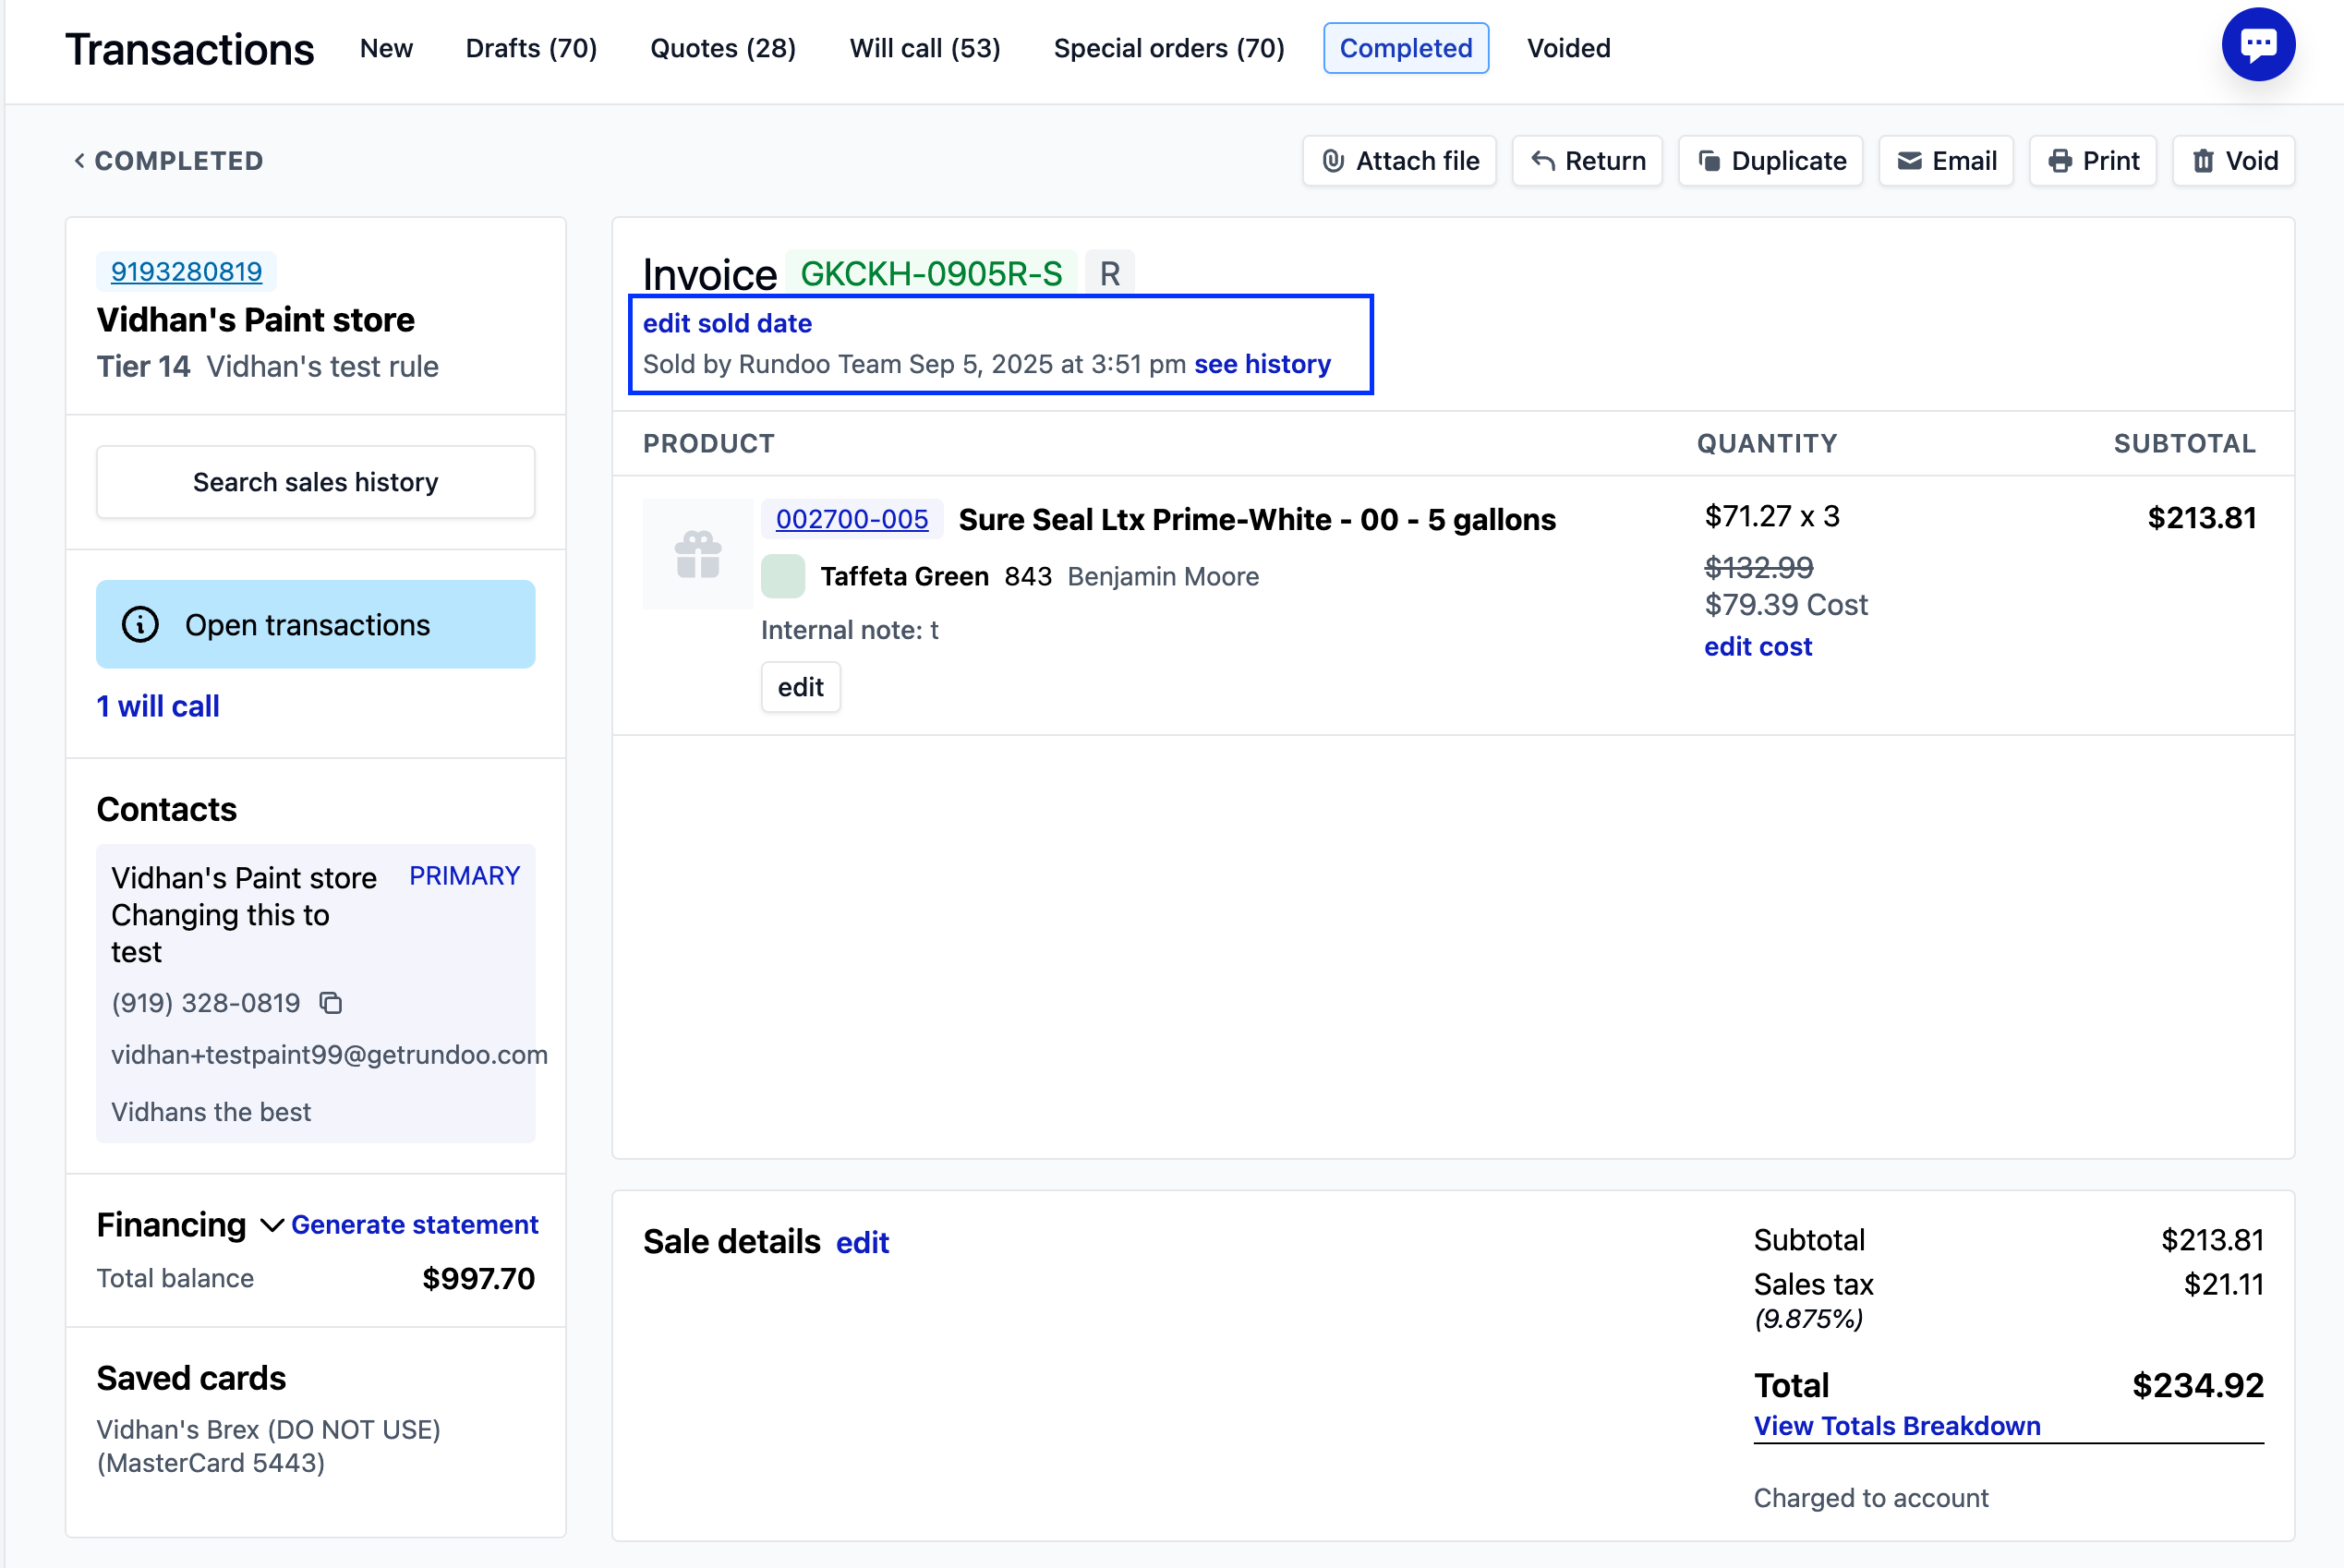The width and height of the screenshot is (2344, 1568).
Task: Click the Duplicate copy button
Action: [x=1770, y=161]
